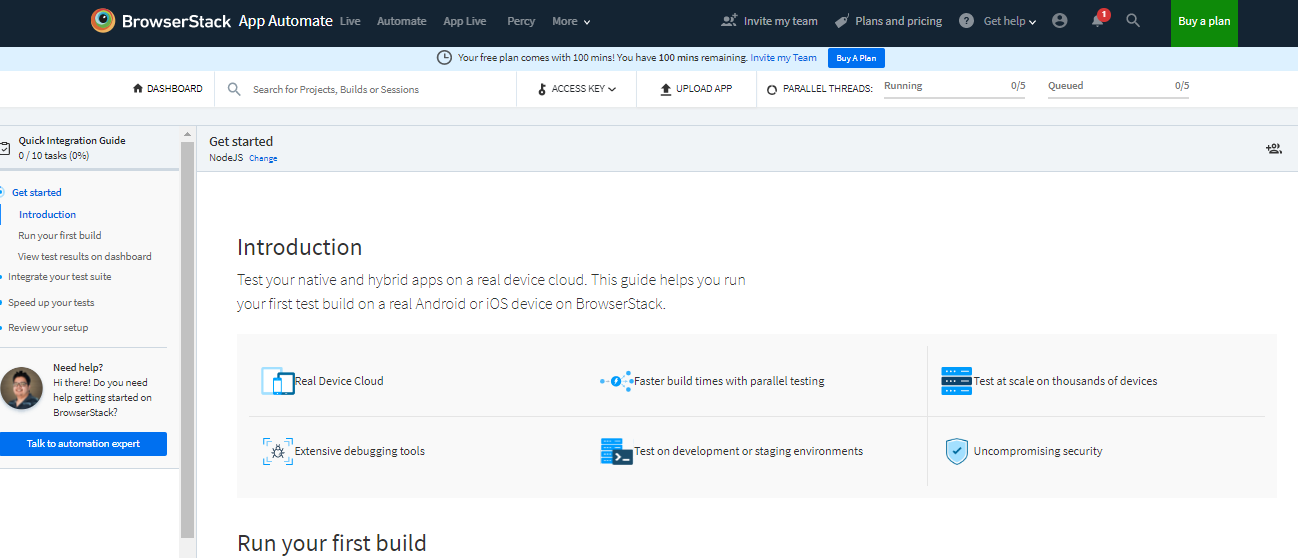Click the Real Device Cloud icon

(x=278, y=381)
